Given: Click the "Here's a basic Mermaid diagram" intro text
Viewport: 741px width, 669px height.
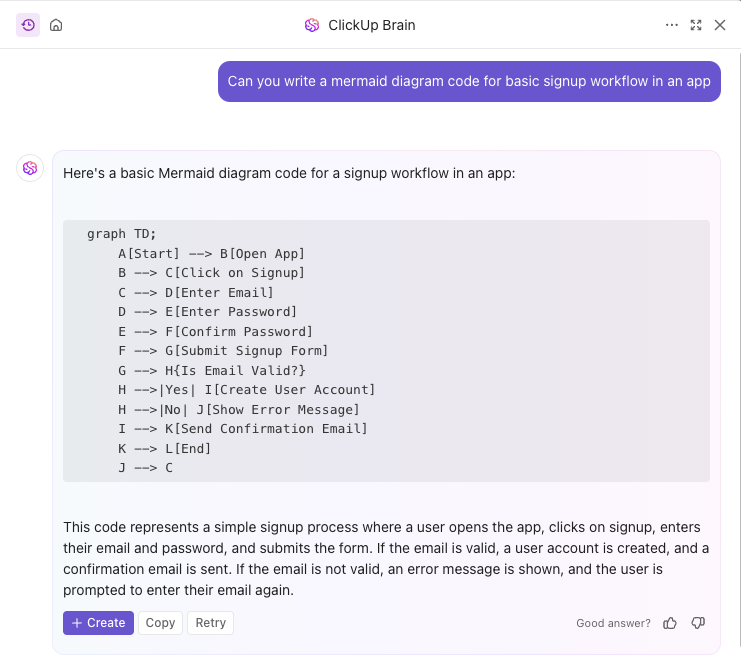Looking at the screenshot, I should pos(288,173).
